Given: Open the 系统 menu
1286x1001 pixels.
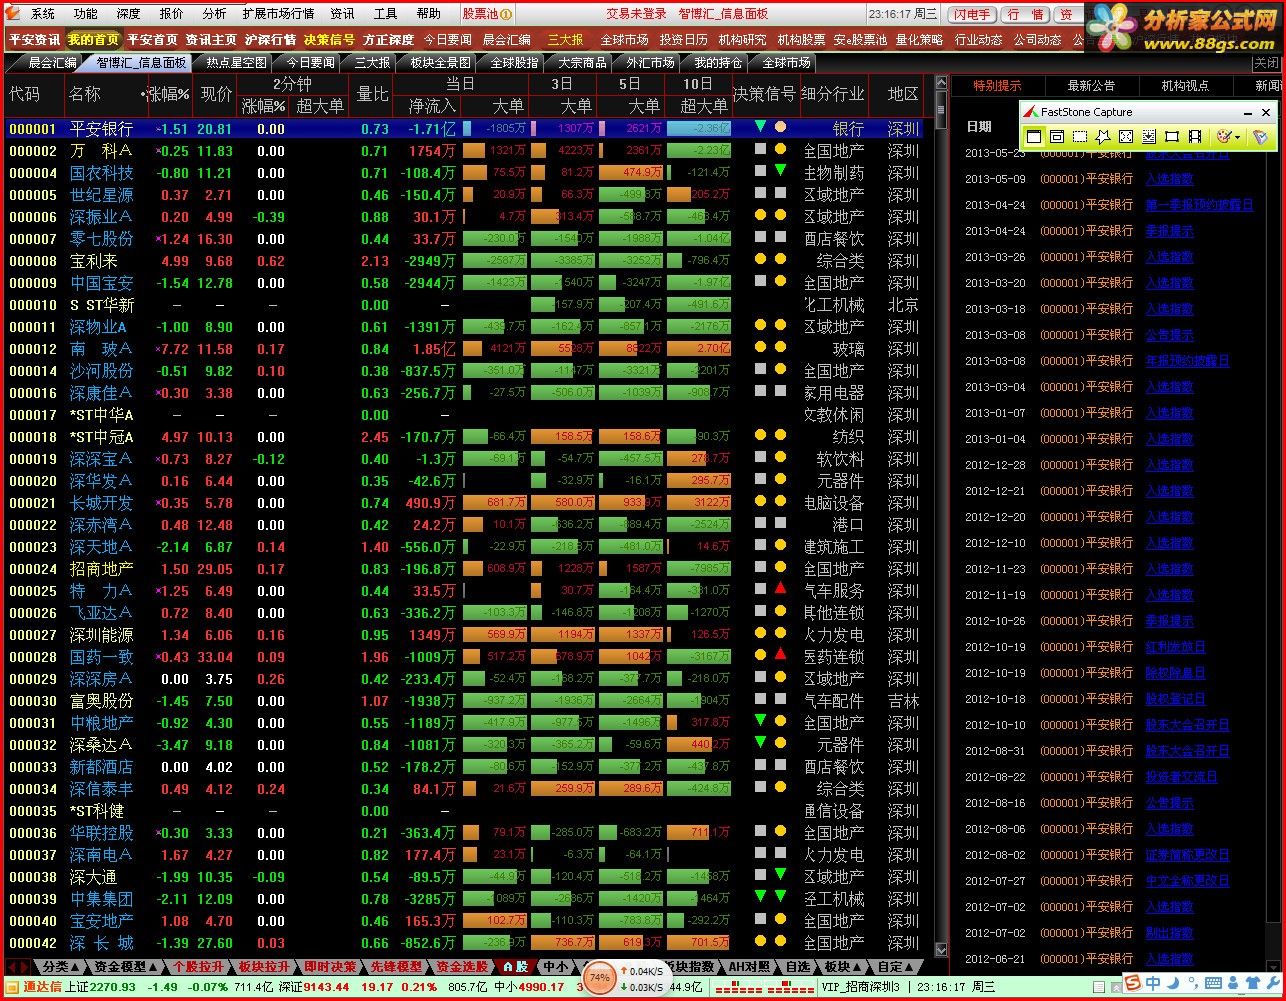Looking at the screenshot, I should [x=43, y=14].
